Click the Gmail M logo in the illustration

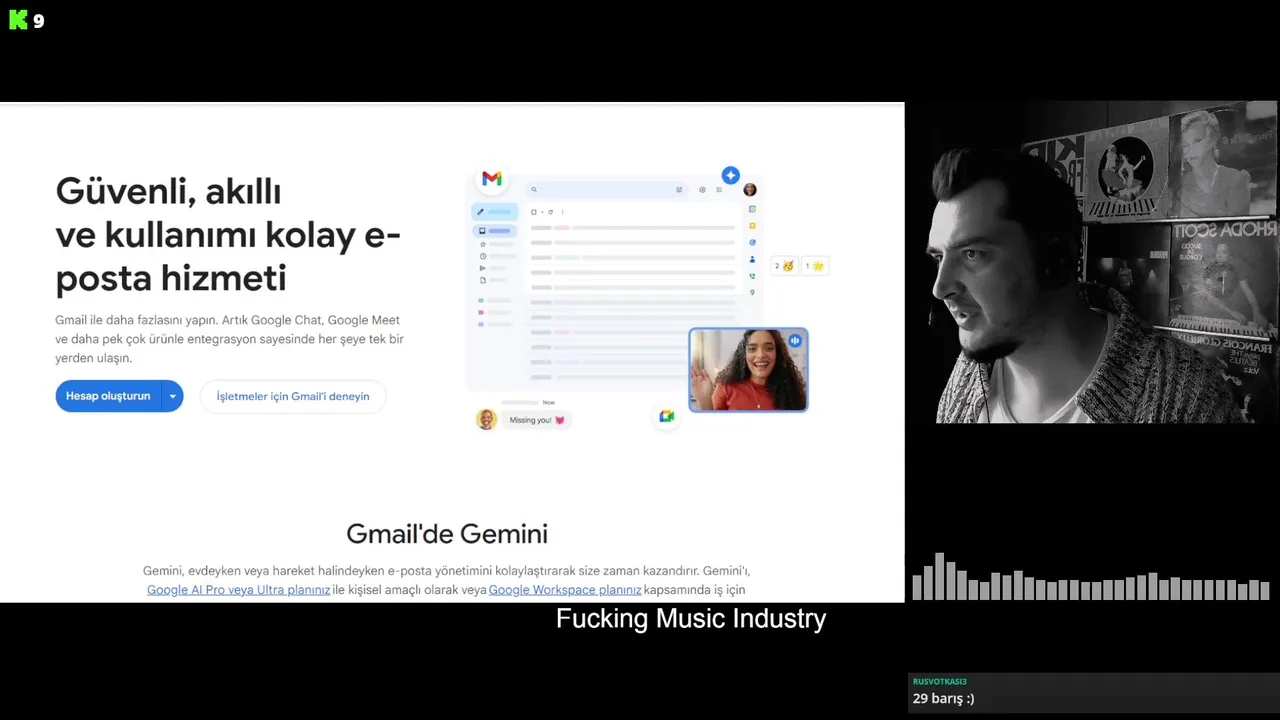491,179
